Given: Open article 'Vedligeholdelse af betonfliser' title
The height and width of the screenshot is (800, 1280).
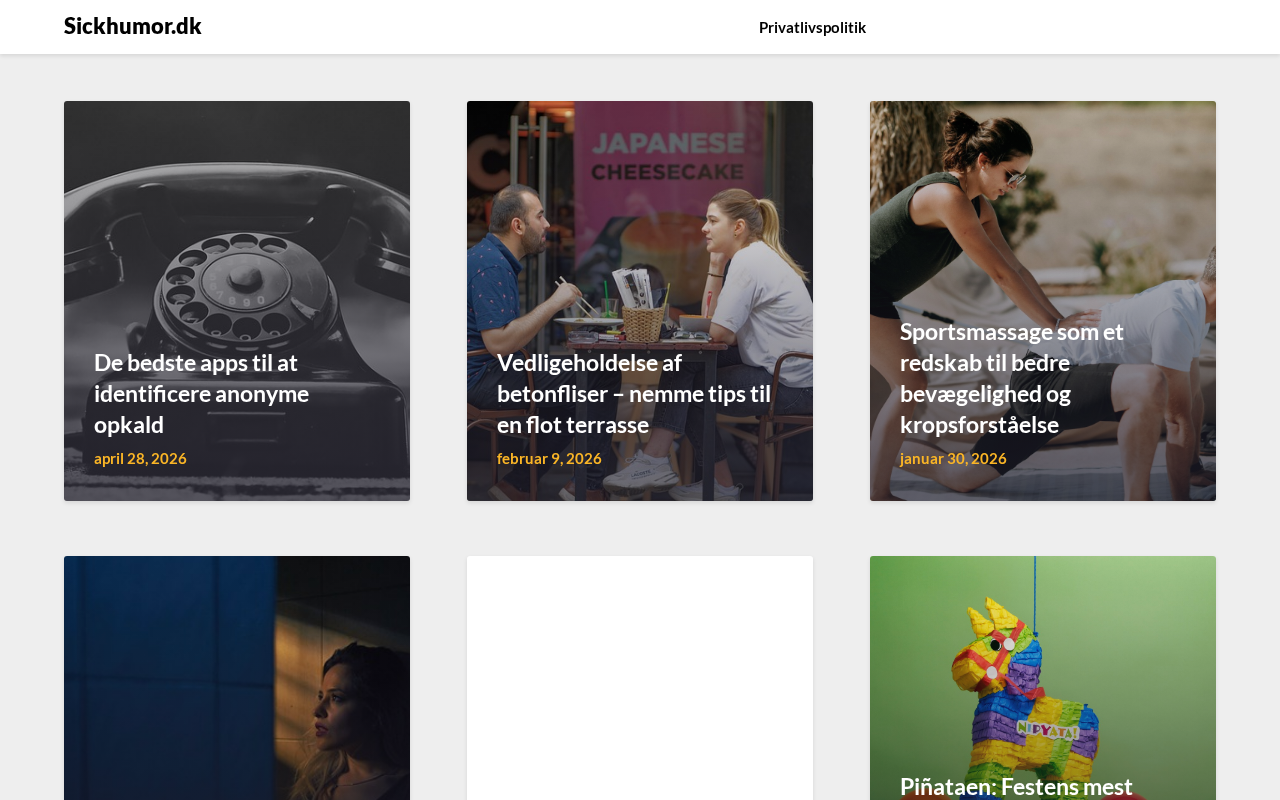Looking at the screenshot, I should pyautogui.click(x=634, y=393).
